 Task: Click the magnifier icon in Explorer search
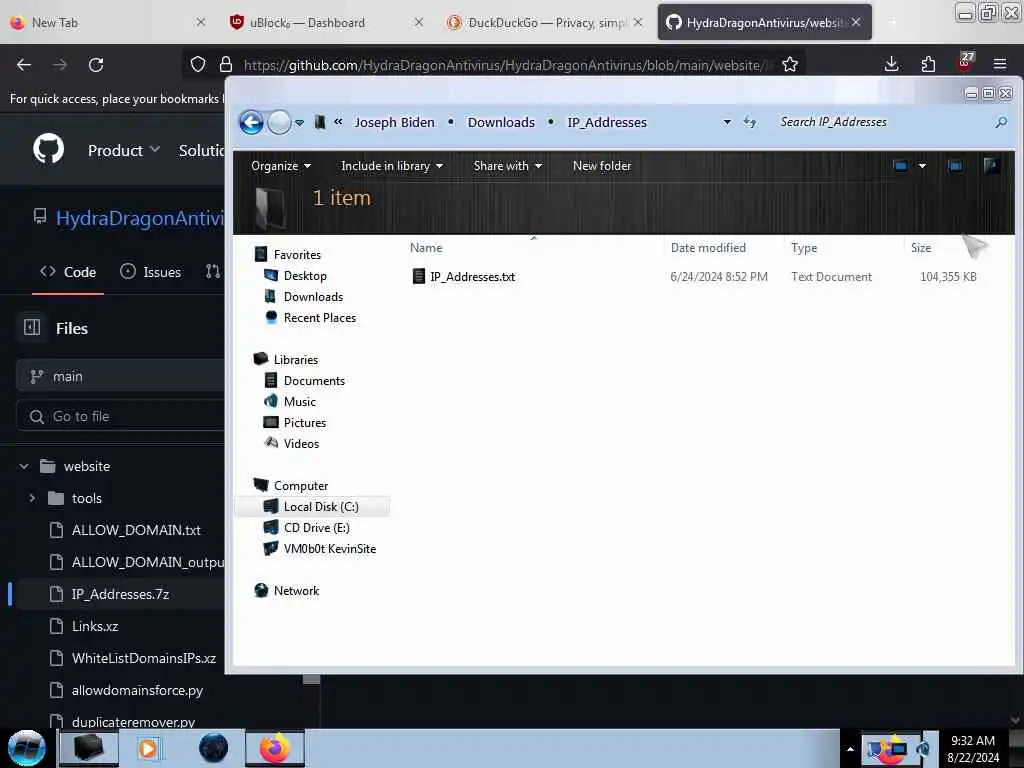[x=1000, y=122]
